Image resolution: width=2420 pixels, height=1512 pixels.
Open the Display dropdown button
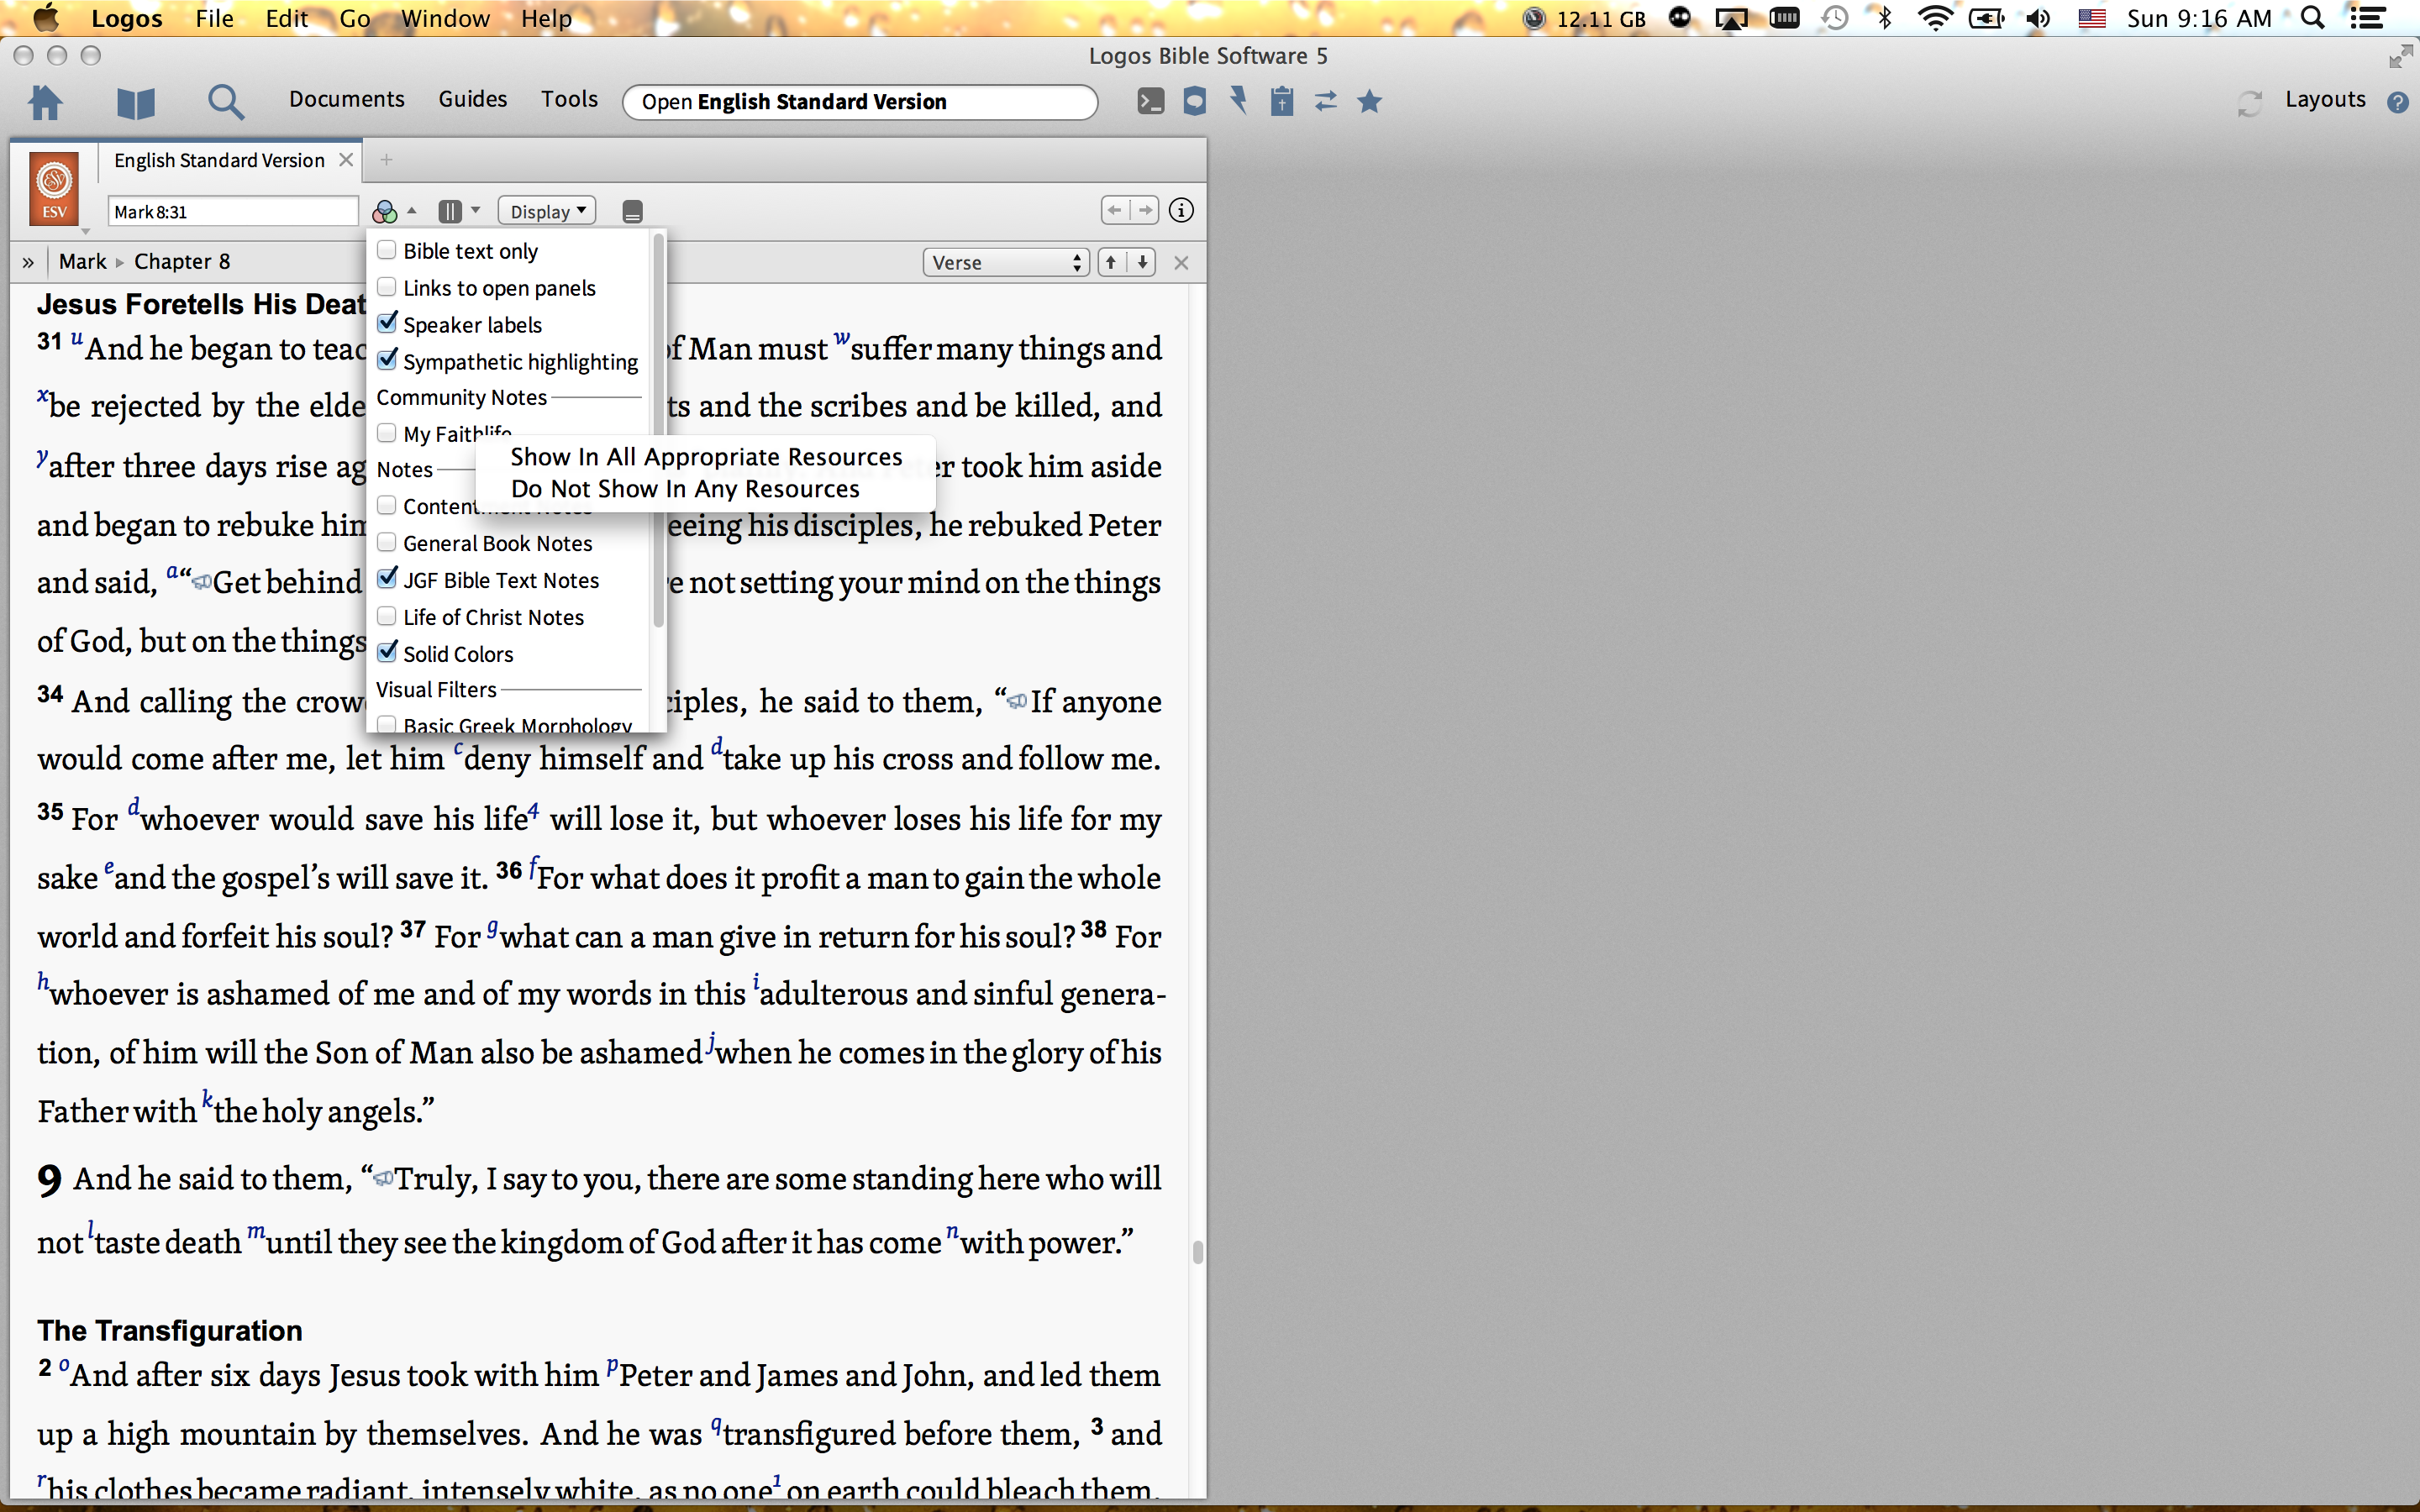547,212
